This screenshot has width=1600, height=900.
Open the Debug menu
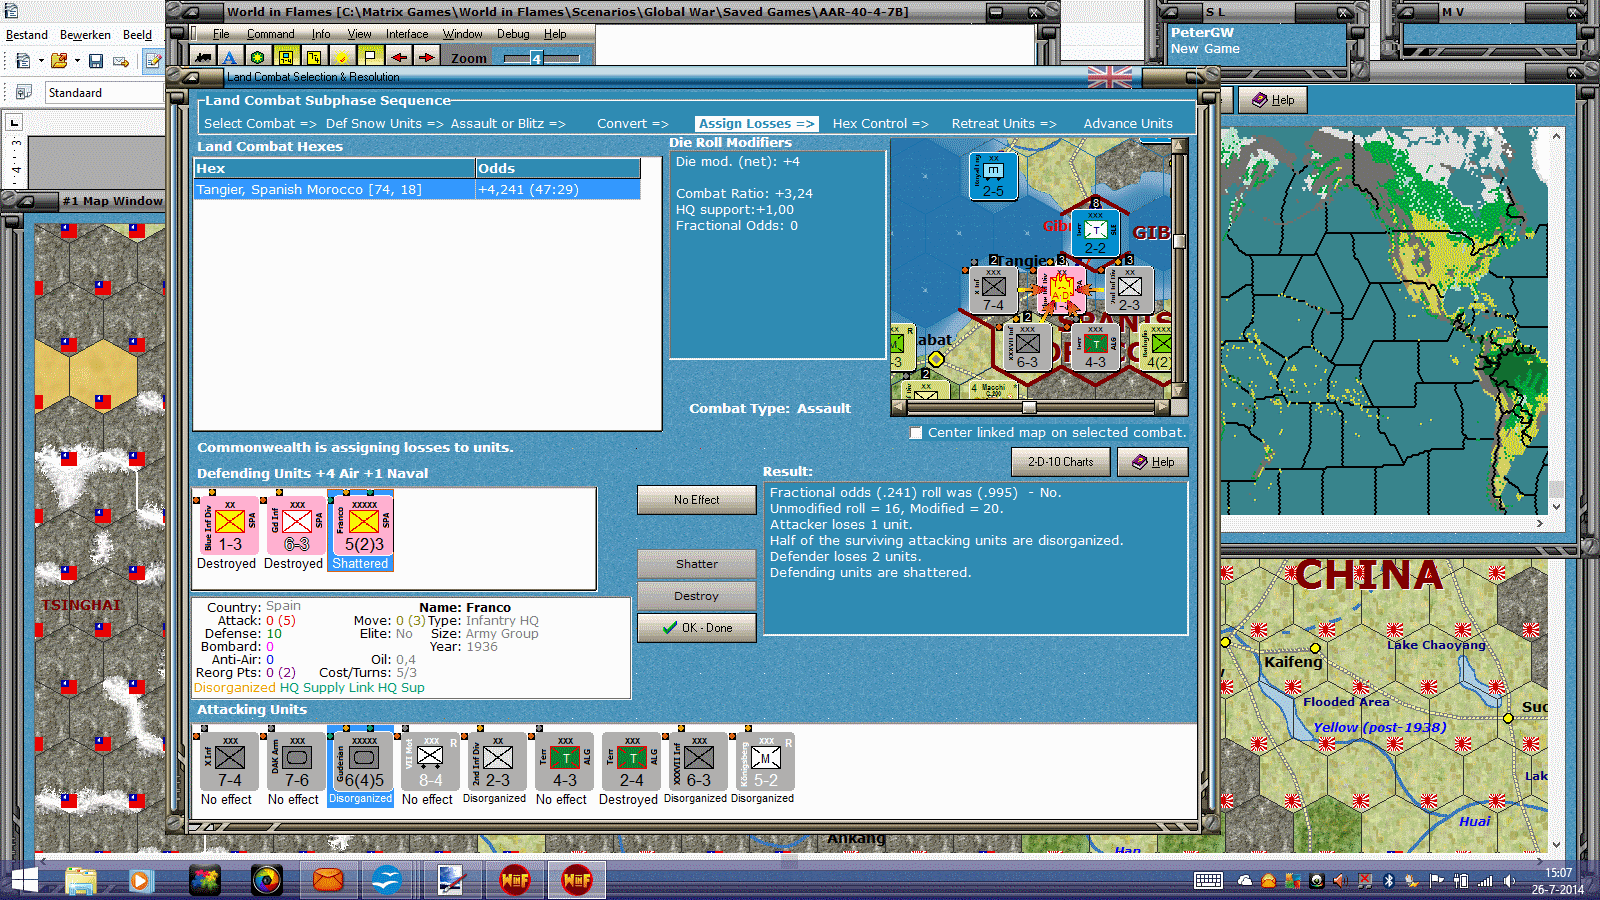pyautogui.click(x=513, y=34)
